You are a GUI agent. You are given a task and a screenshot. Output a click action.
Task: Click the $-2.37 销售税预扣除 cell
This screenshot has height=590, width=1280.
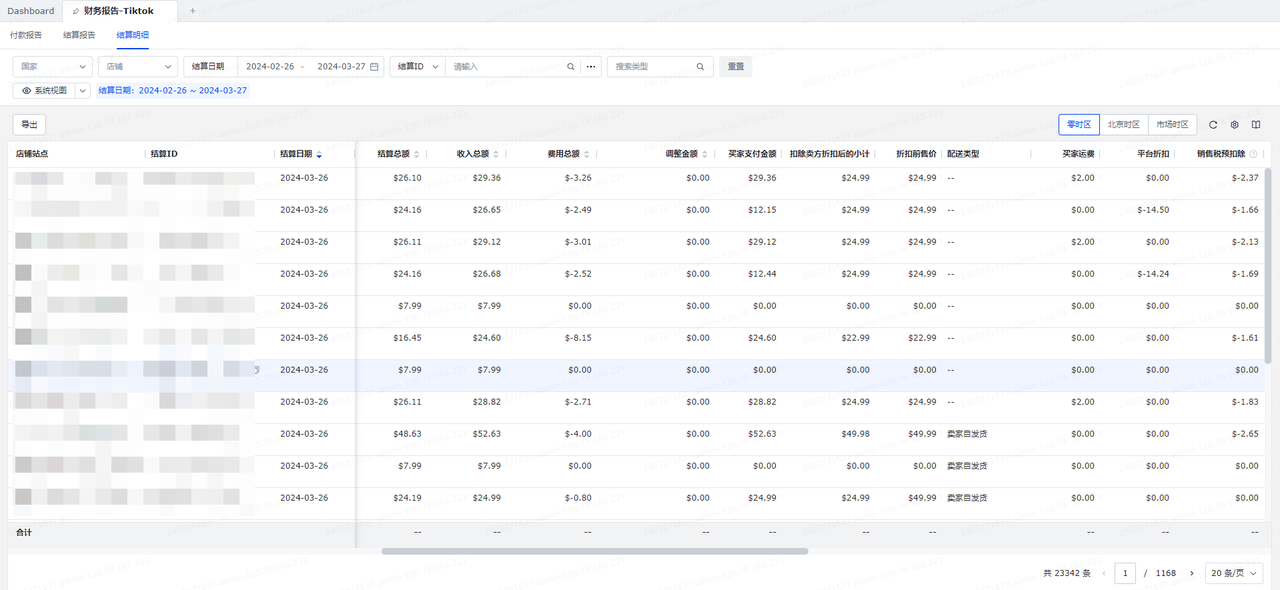pos(1245,178)
